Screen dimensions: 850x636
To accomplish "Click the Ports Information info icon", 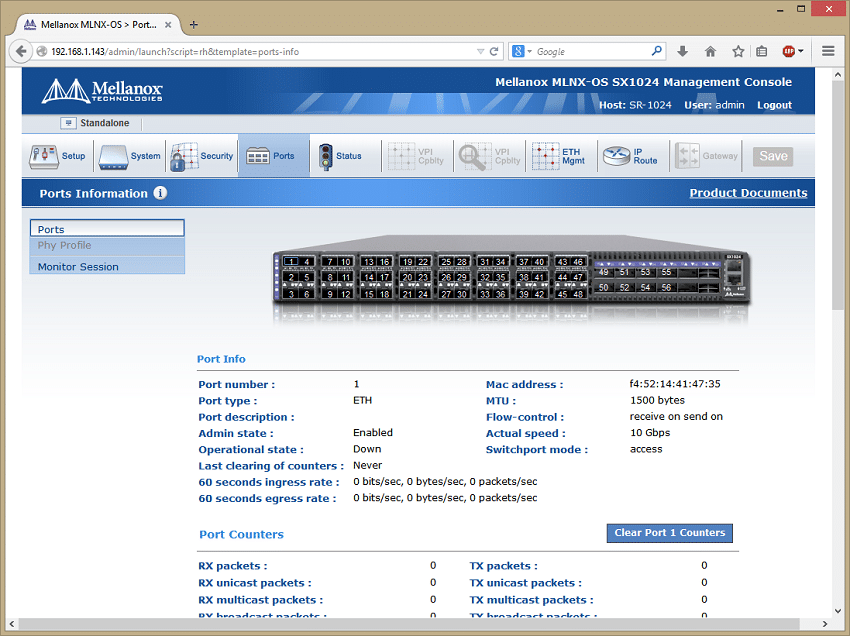I will click(x=160, y=193).
